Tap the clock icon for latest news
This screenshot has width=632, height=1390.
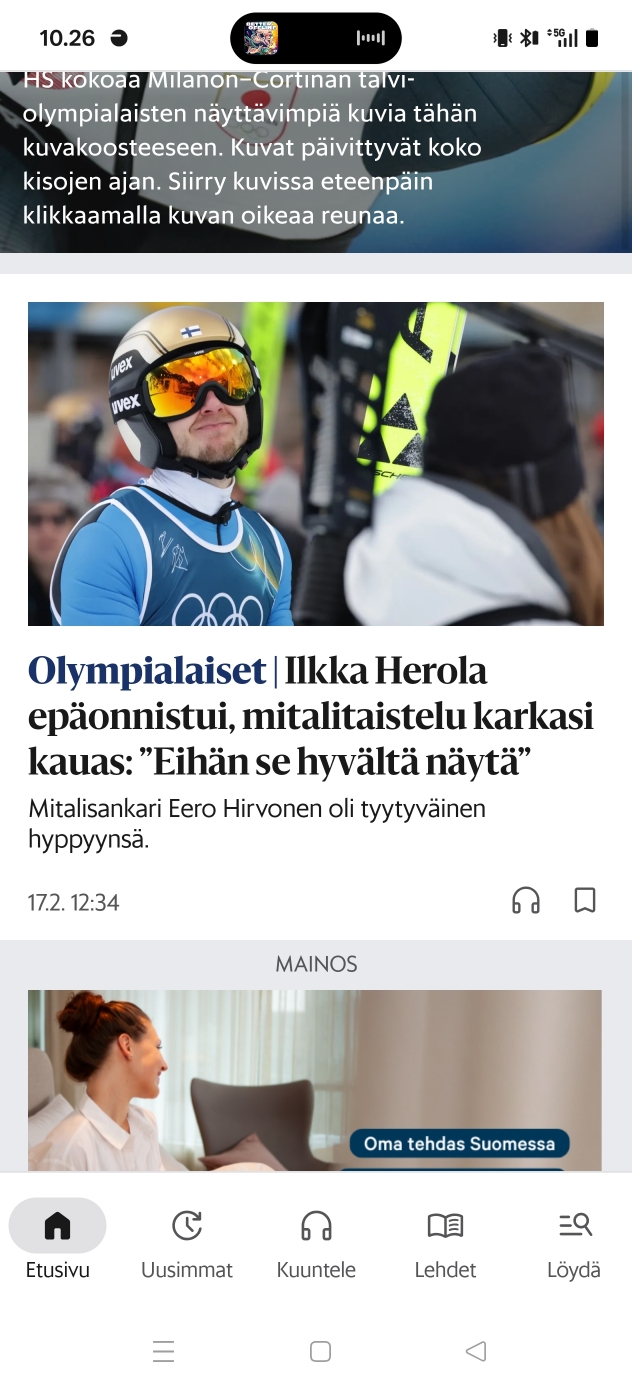click(187, 1225)
